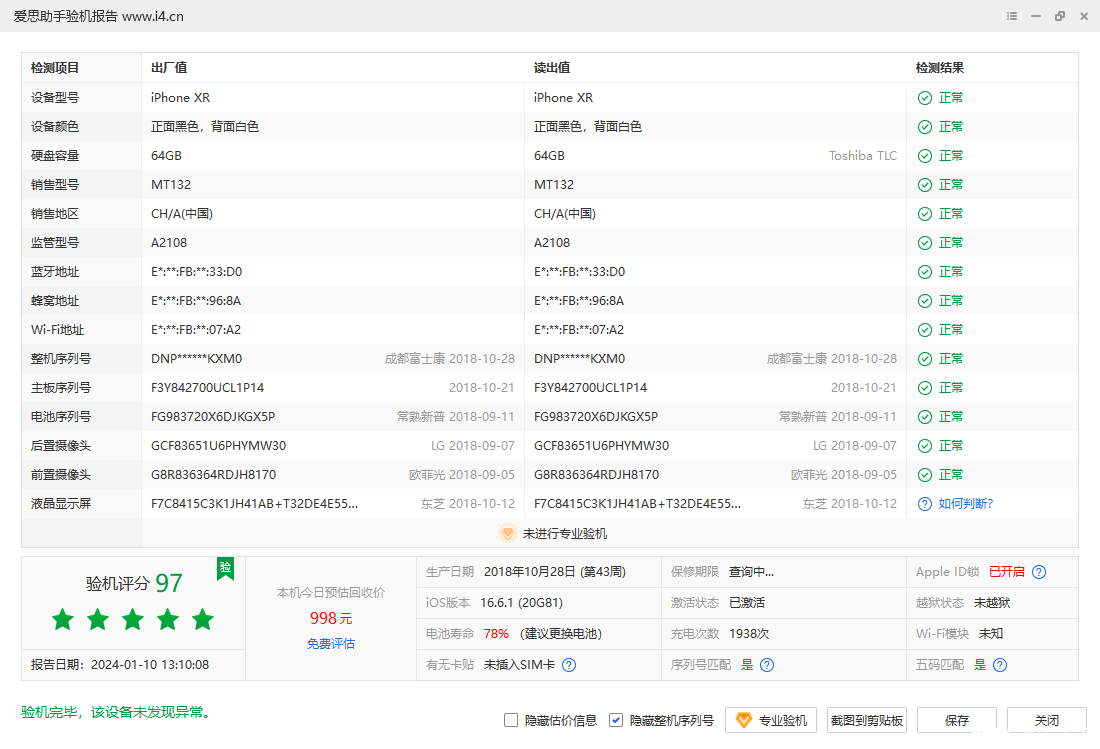The width and height of the screenshot is (1100, 749).
Task: Select factory front camera serial G8R836364RDJH8170
Action: (213, 475)
